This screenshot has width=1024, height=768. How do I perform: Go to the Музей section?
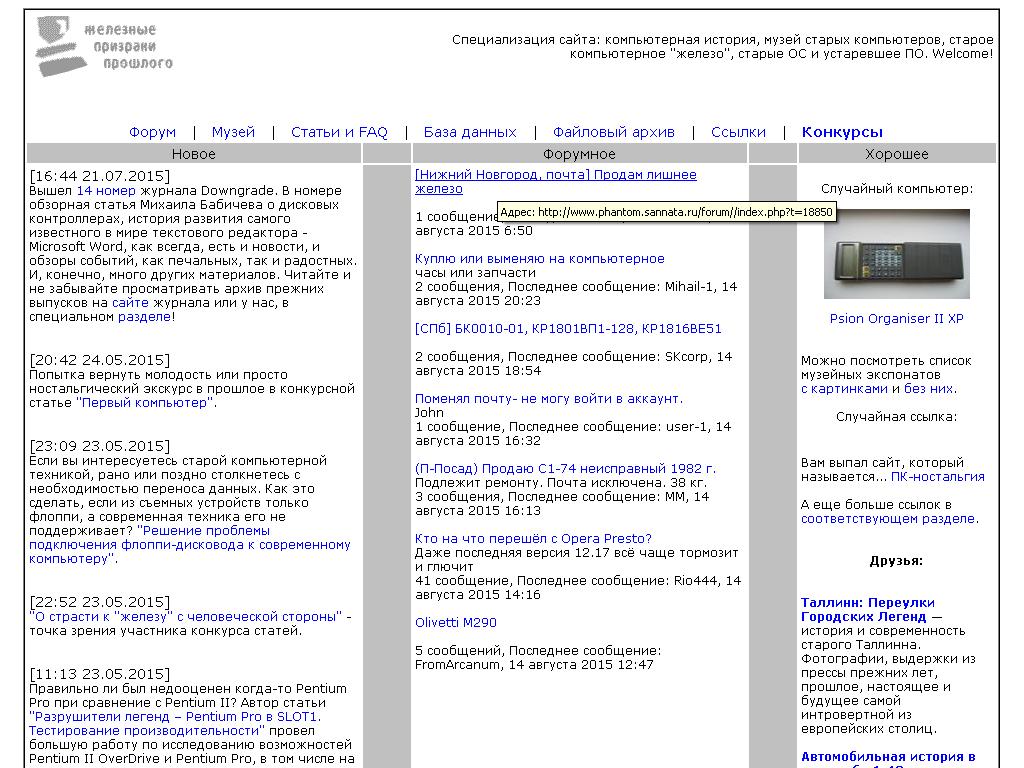tap(233, 132)
